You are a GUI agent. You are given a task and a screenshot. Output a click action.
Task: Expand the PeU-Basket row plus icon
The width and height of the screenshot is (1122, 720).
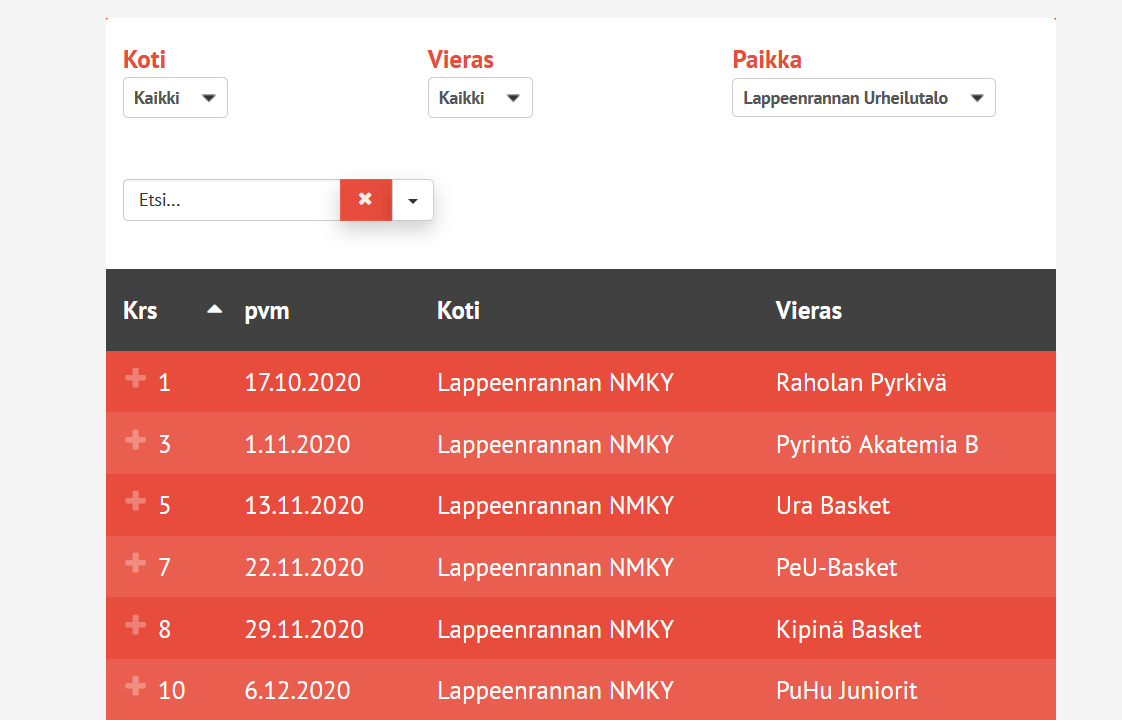click(x=135, y=563)
